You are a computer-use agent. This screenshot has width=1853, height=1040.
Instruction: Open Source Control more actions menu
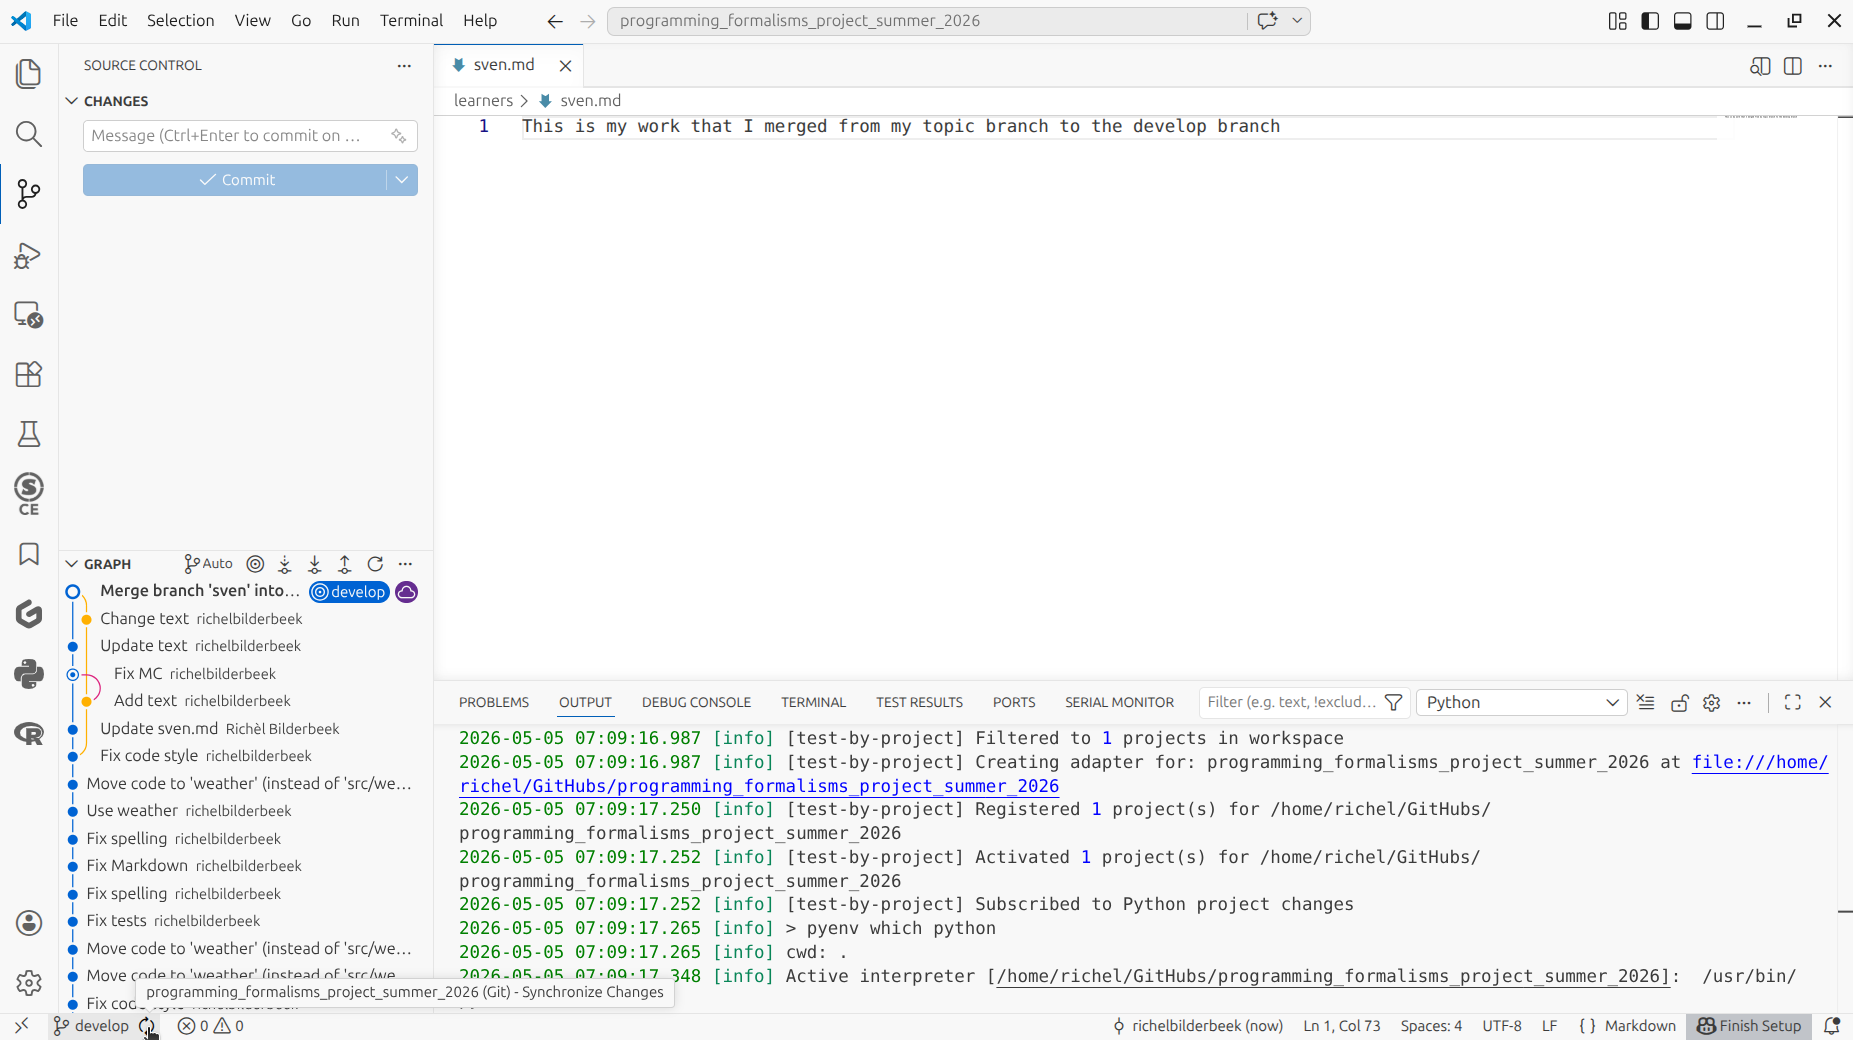click(404, 66)
